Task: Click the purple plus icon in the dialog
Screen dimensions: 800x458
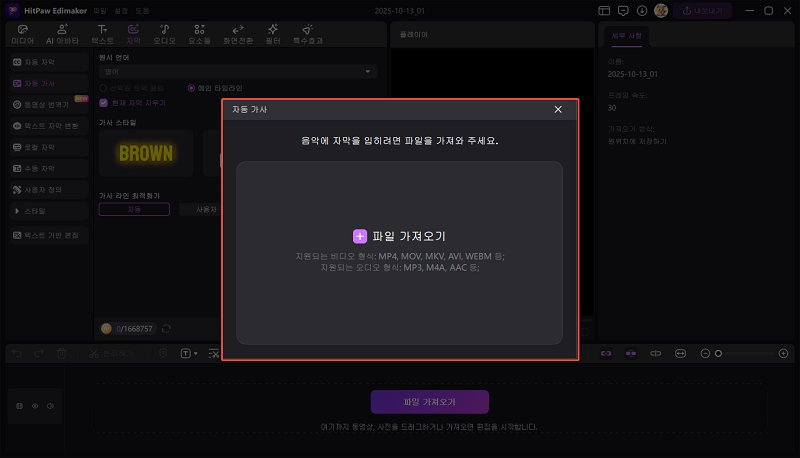Action: click(x=360, y=236)
